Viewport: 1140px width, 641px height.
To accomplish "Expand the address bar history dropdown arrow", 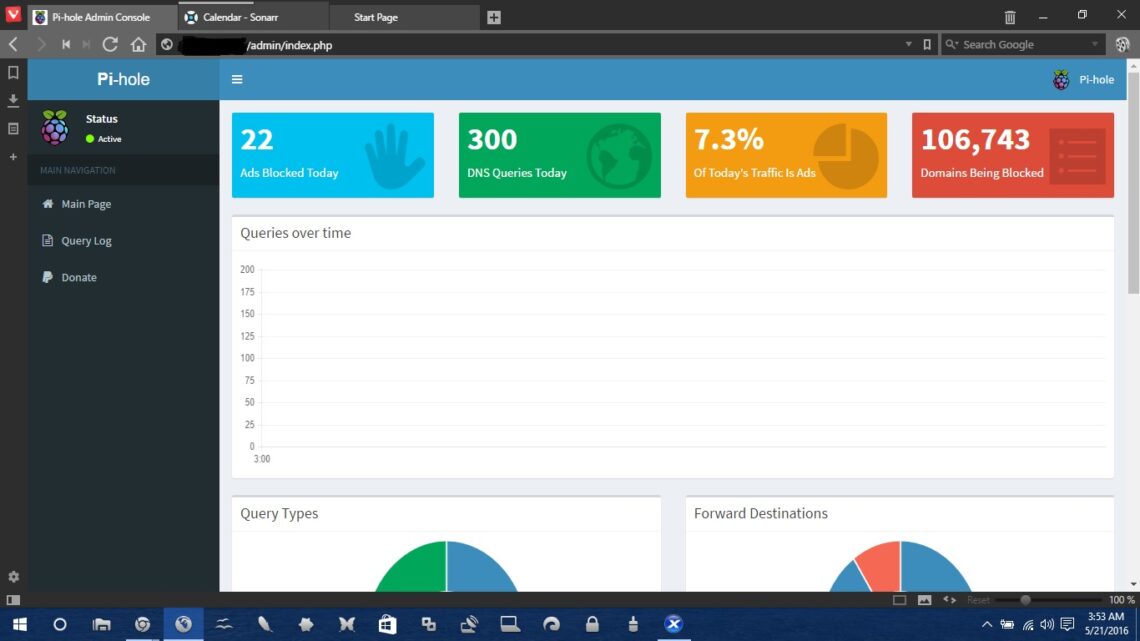I will pyautogui.click(x=908, y=44).
